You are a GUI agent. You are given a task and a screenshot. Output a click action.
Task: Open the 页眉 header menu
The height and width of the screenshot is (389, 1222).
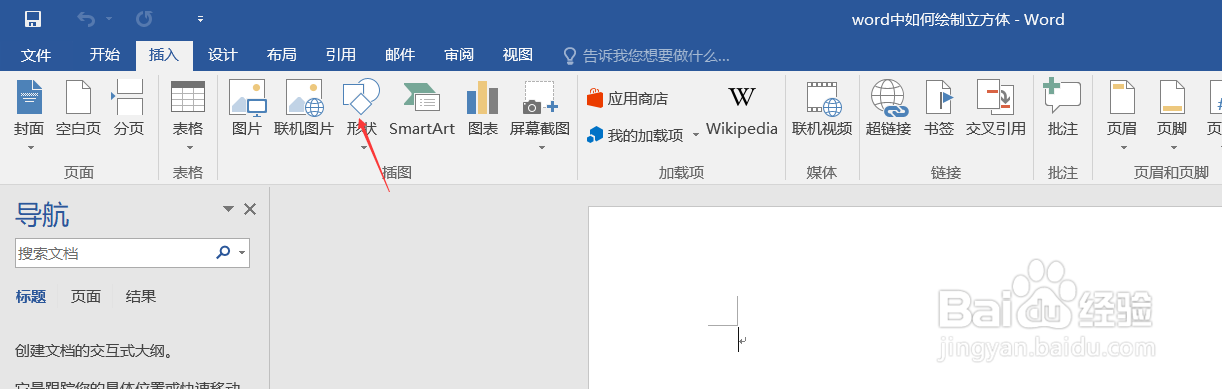click(1122, 115)
